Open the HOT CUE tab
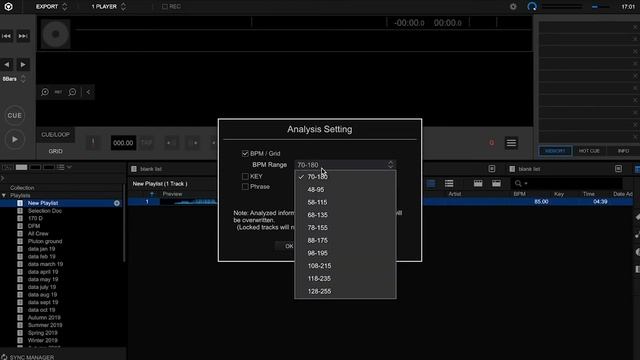The width and height of the screenshot is (640, 360). click(589, 151)
